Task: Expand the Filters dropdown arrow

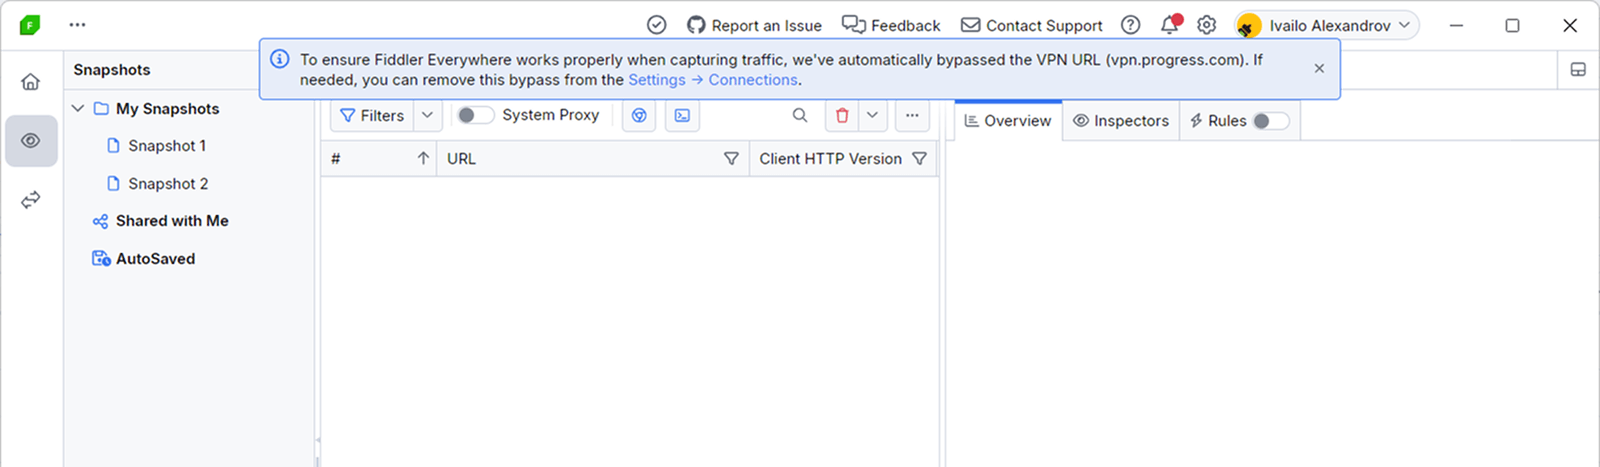Action: (427, 116)
